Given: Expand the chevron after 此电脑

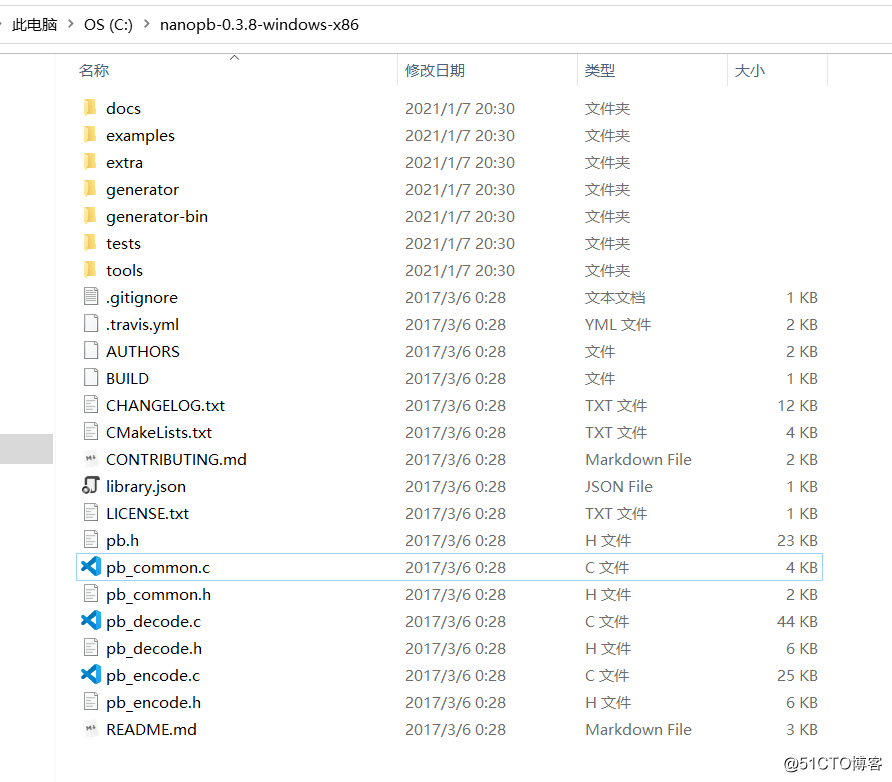Looking at the screenshot, I should pos(71,24).
